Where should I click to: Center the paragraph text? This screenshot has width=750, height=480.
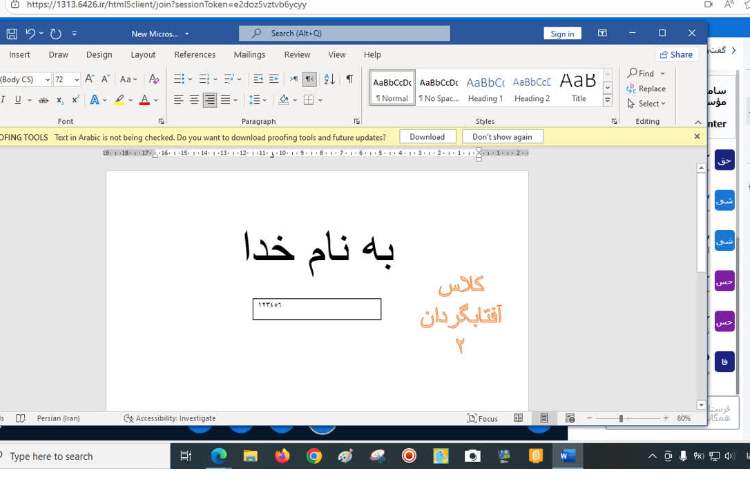pyautogui.click(x=194, y=100)
